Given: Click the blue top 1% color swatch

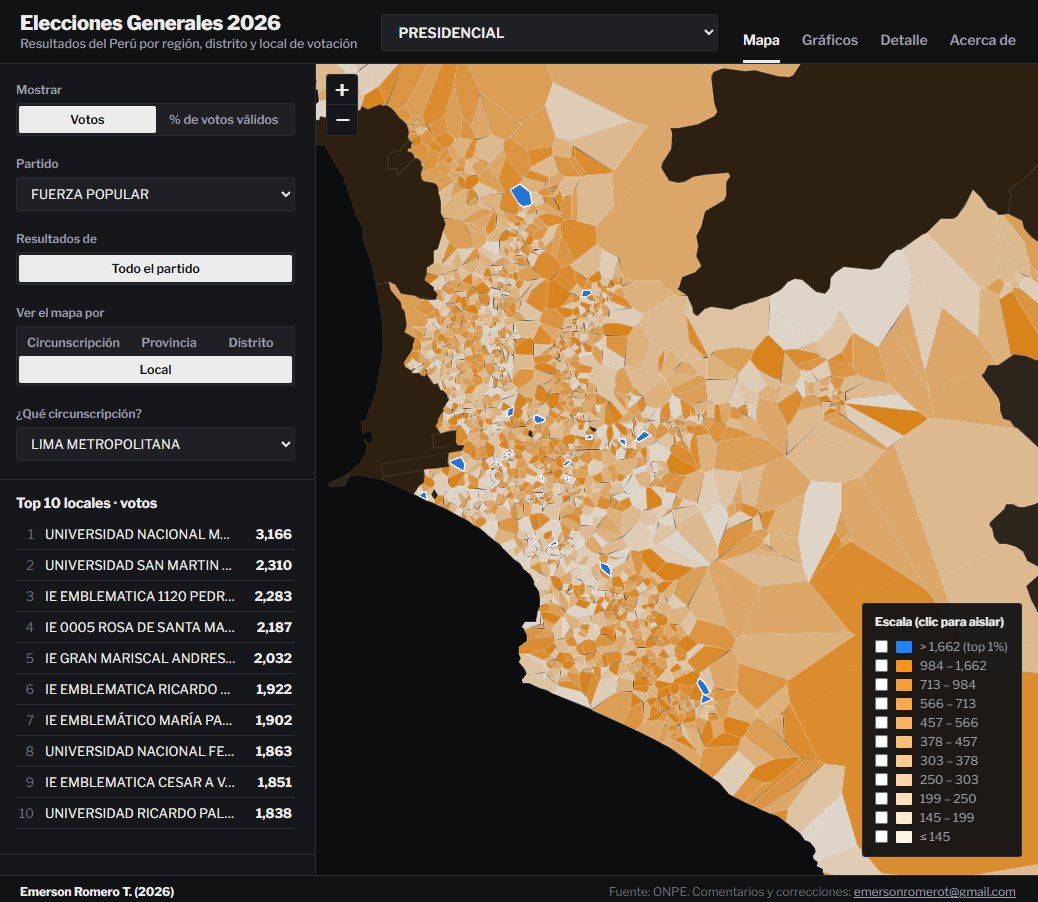Looking at the screenshot, I should click(904, 647).
